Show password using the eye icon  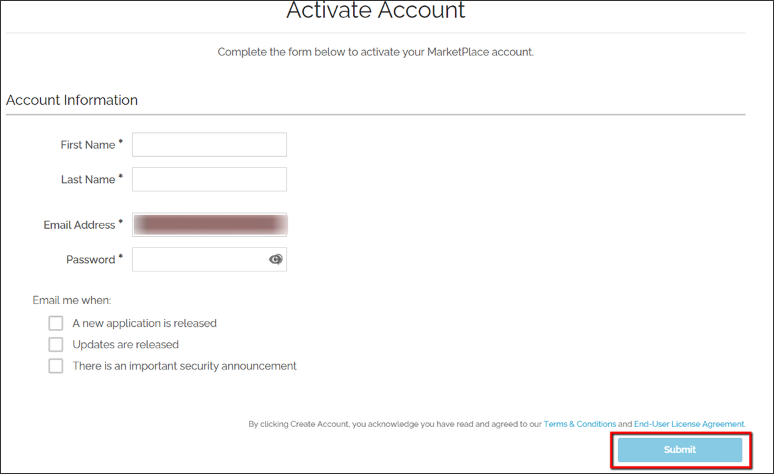(276, 260)
